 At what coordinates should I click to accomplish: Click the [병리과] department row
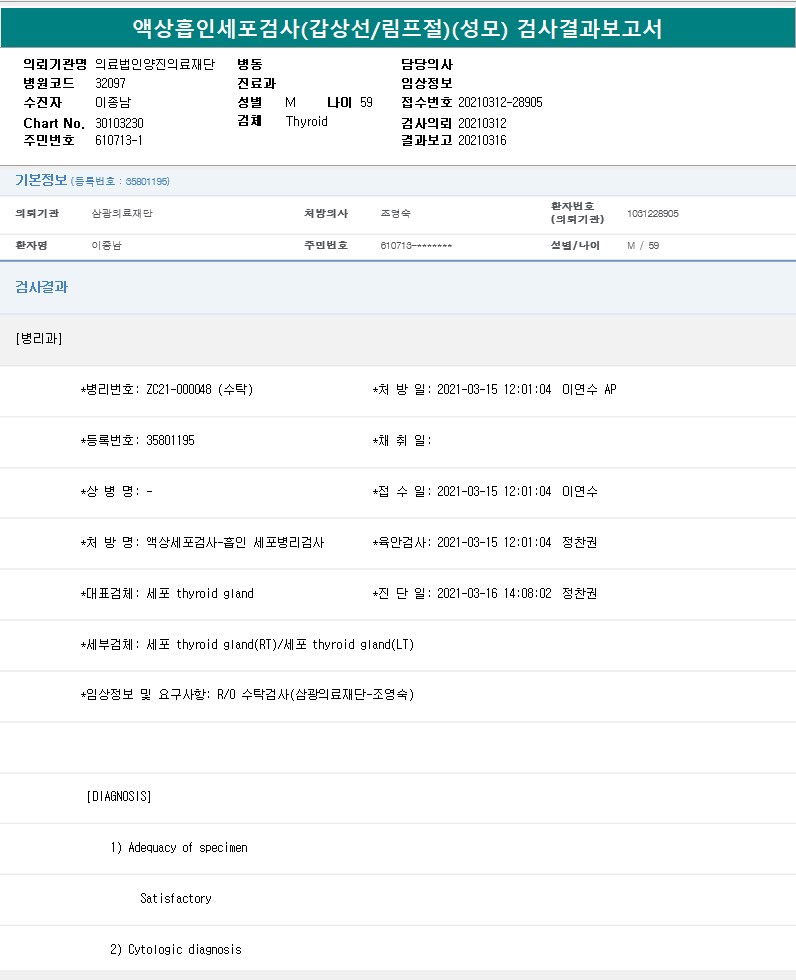(x=39, y=339)
